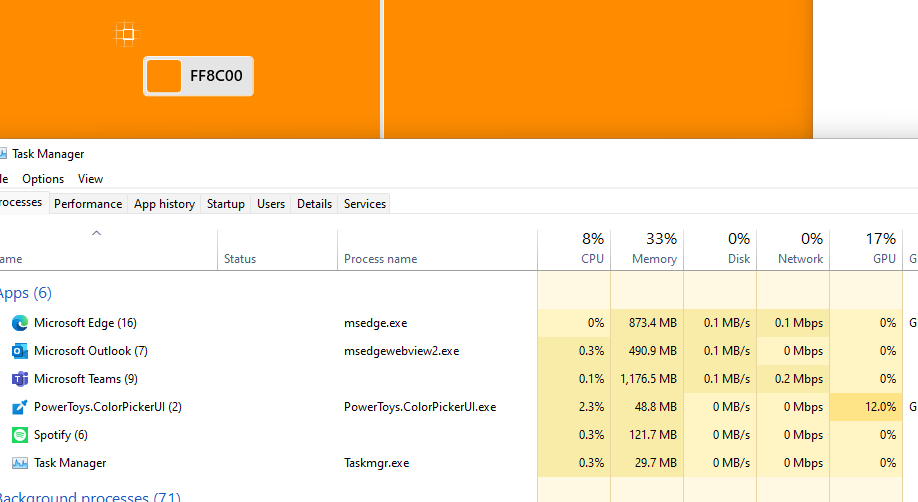Click the 12.0% GPU cell for PowerToys
The width and height of the screenshot is (918, 502).
(x=866, y=407)
